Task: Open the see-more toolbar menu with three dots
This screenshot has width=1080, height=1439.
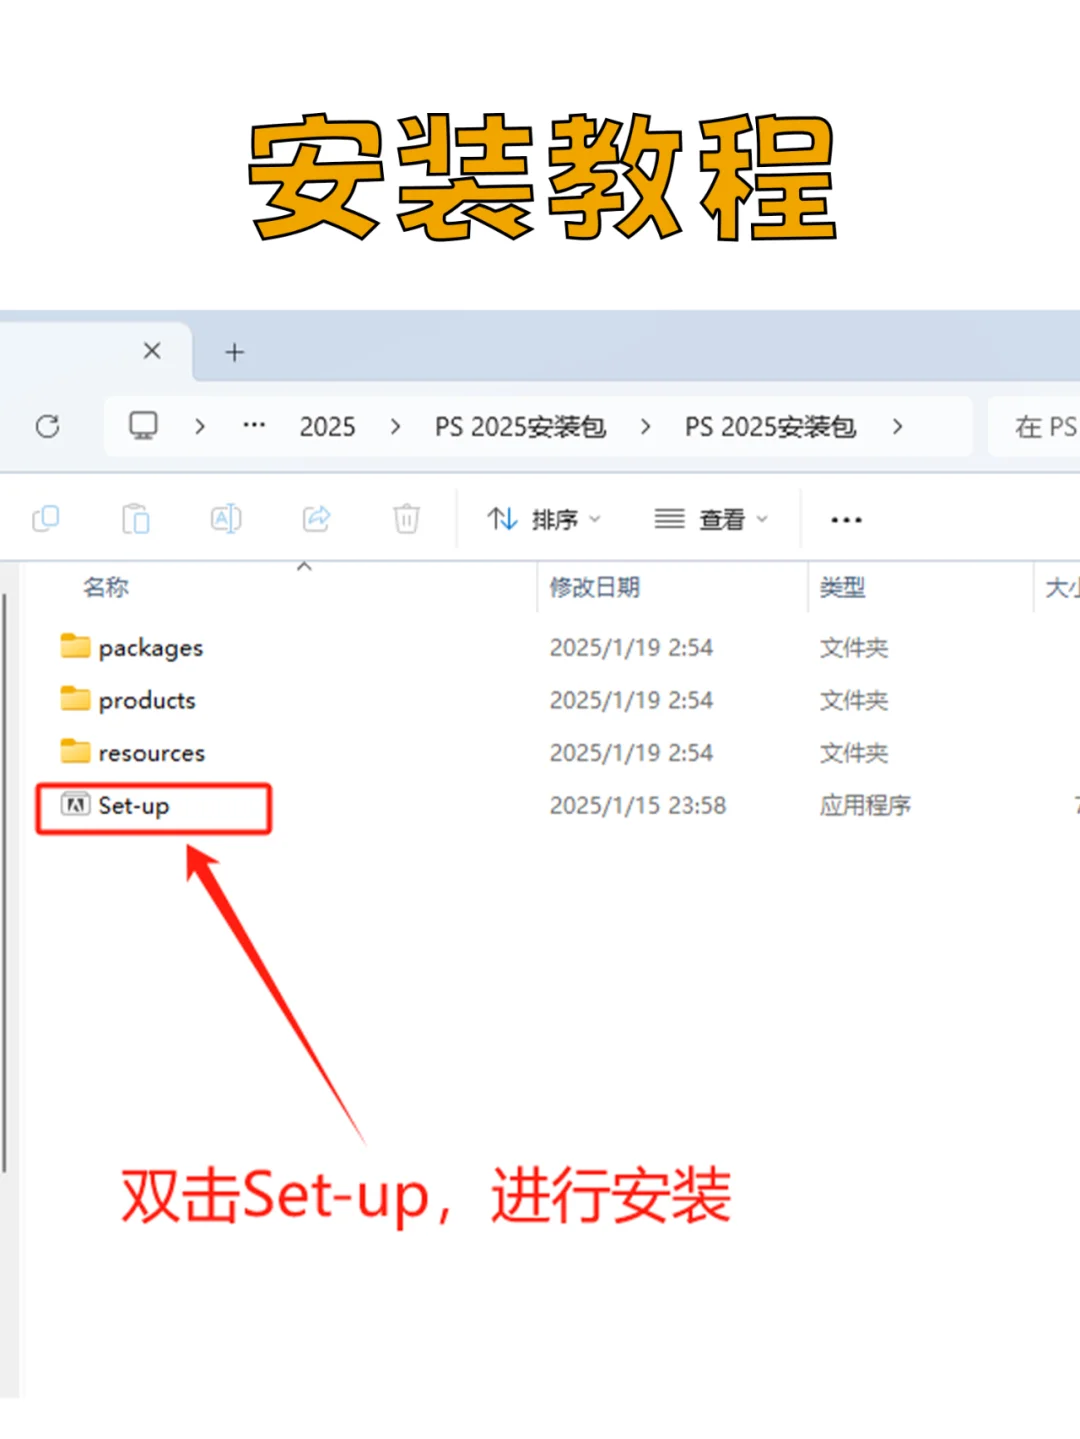Action: 845,519
